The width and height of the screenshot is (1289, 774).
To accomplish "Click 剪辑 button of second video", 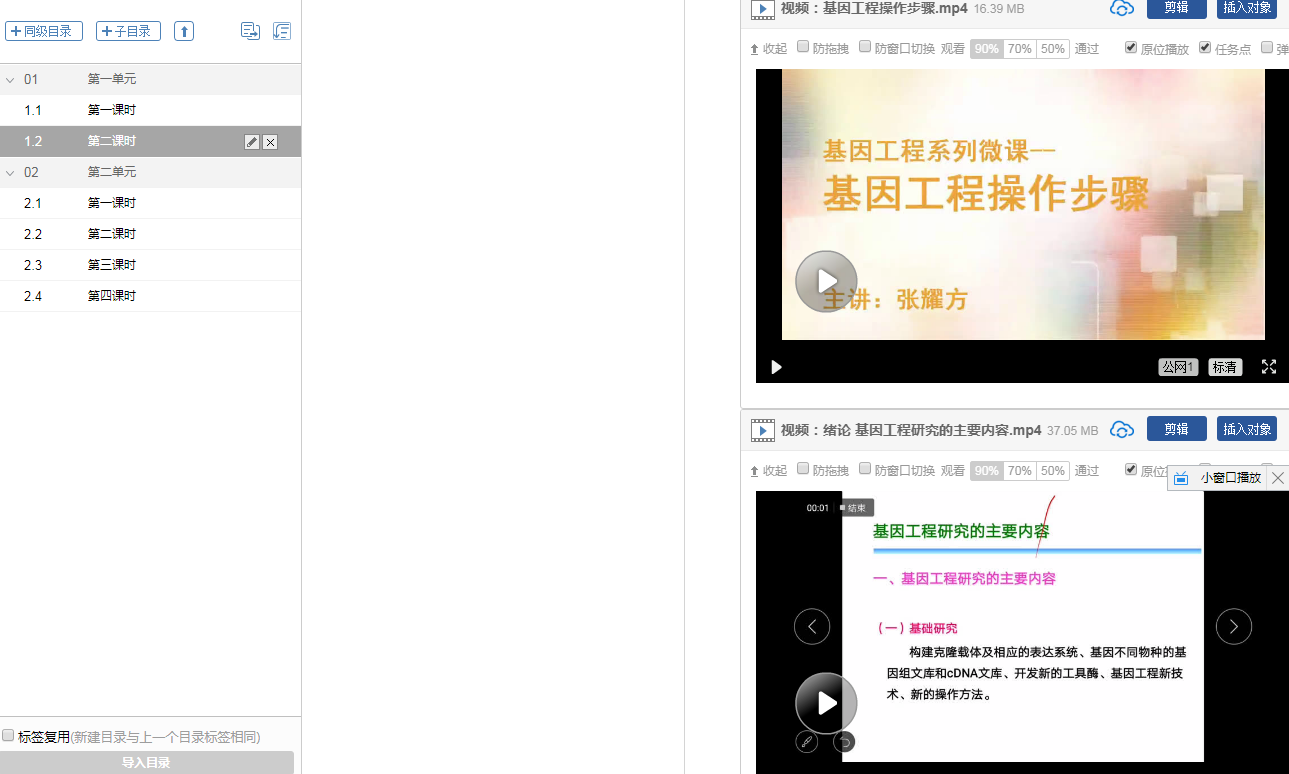I will click(1177, 428).
